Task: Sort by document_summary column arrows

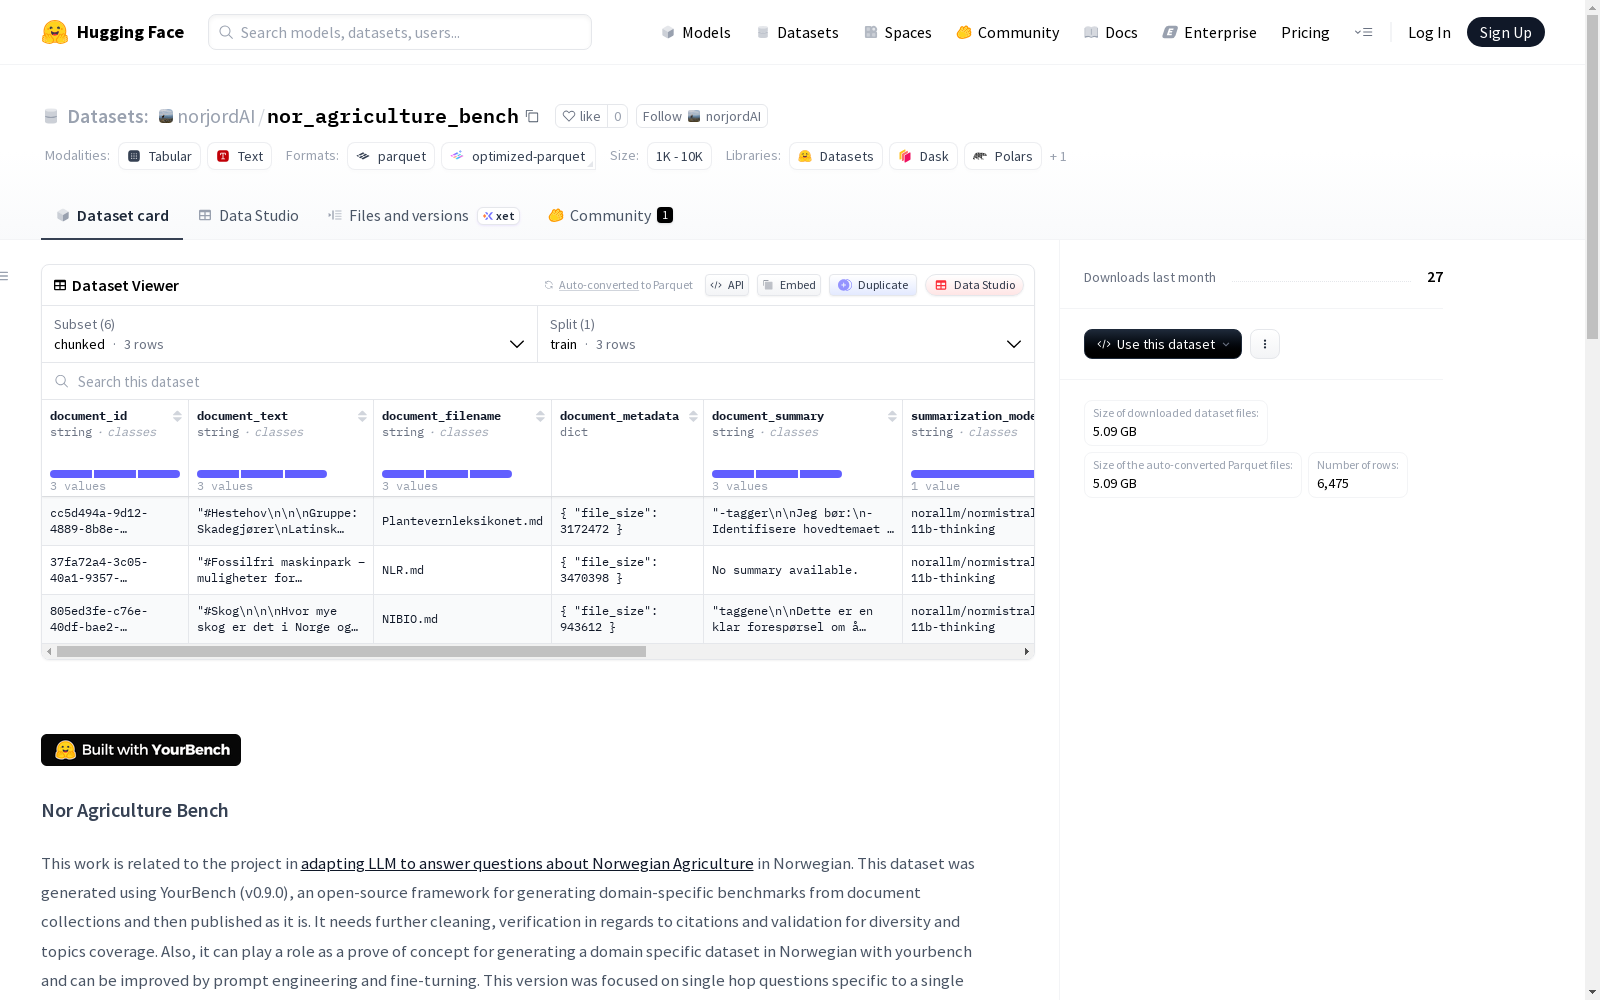Action: 892,416
